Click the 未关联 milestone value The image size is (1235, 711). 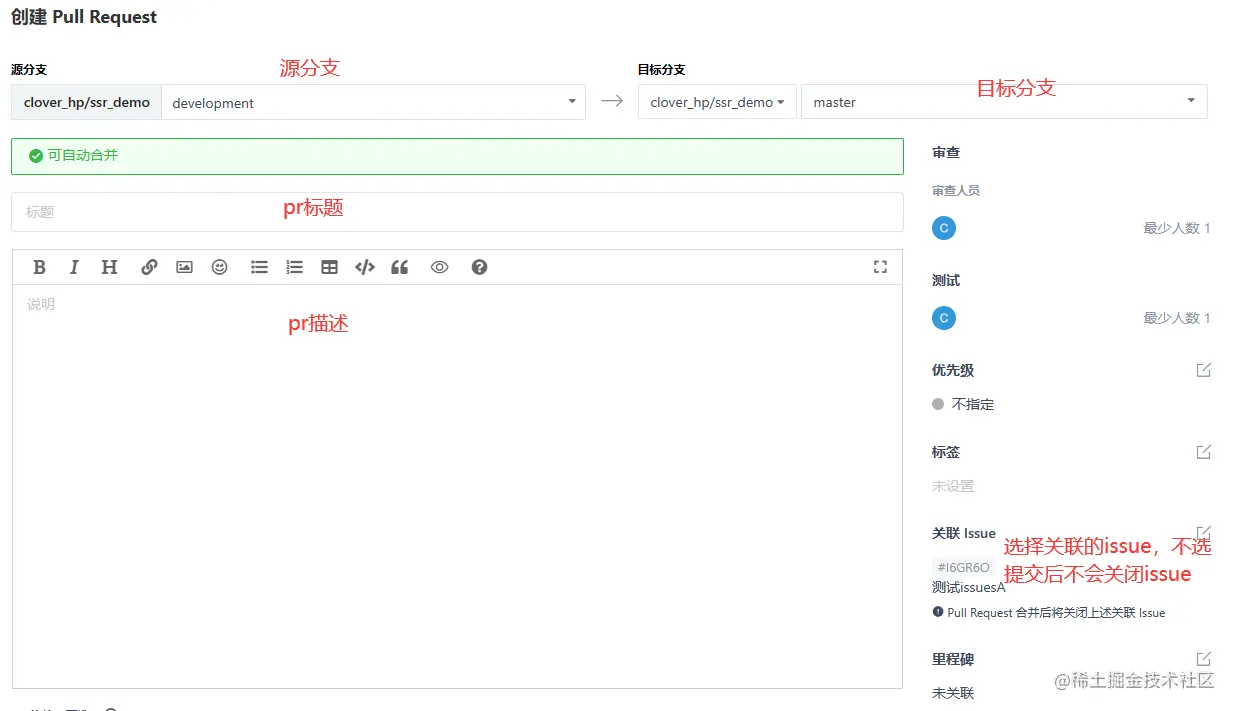click(953, 693)
